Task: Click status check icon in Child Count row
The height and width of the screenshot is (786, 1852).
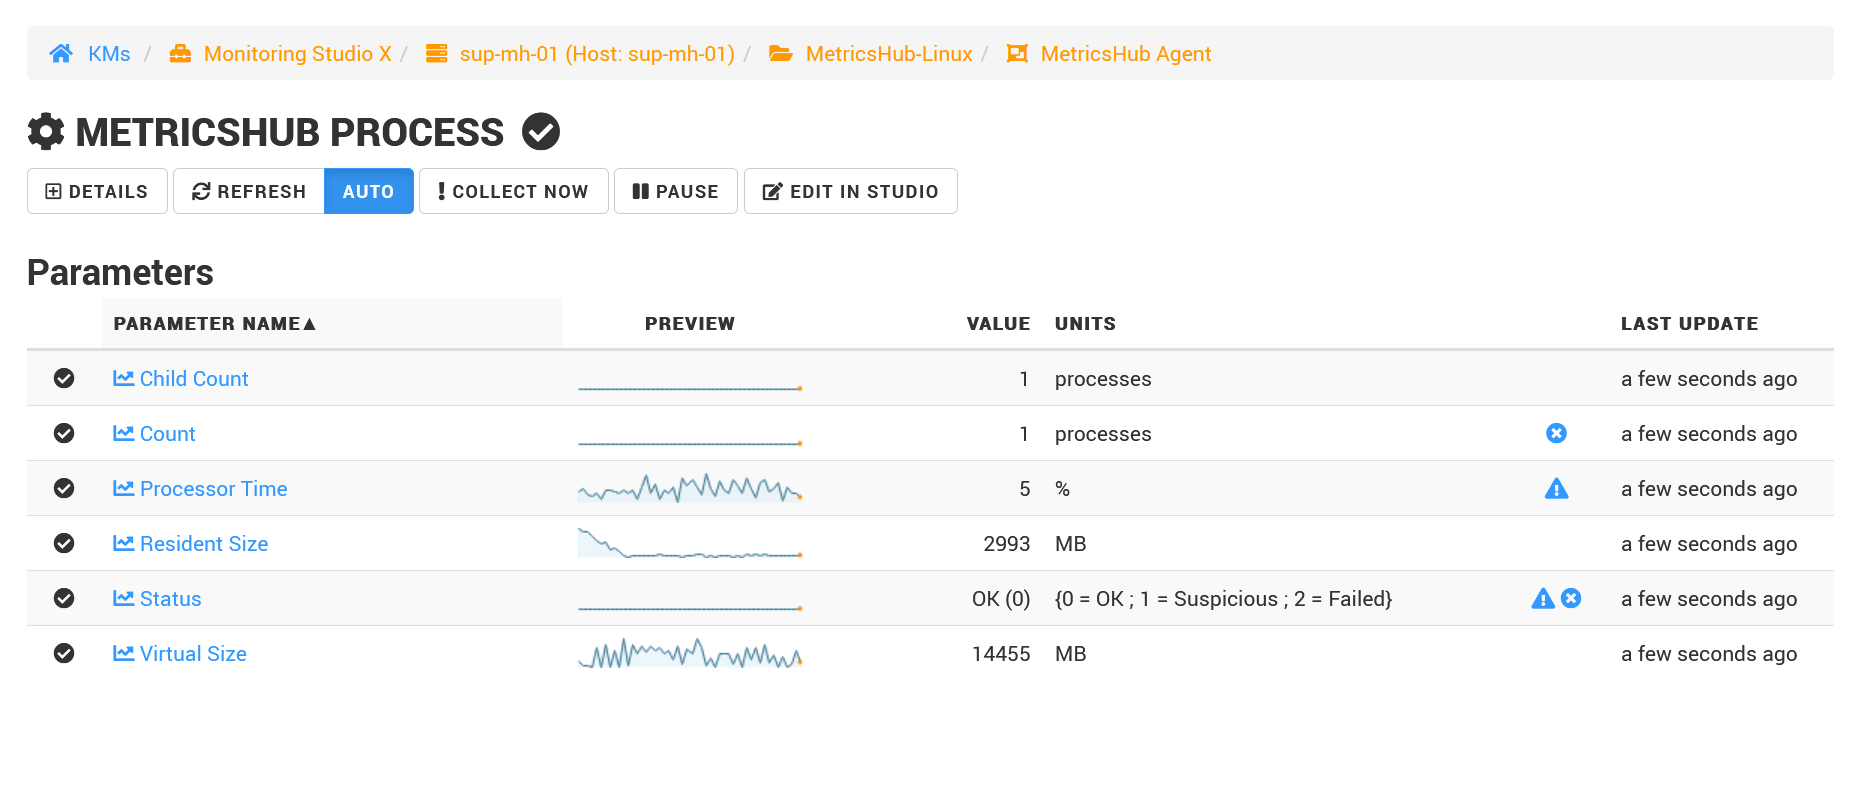Action: click(x=64, y=378)
